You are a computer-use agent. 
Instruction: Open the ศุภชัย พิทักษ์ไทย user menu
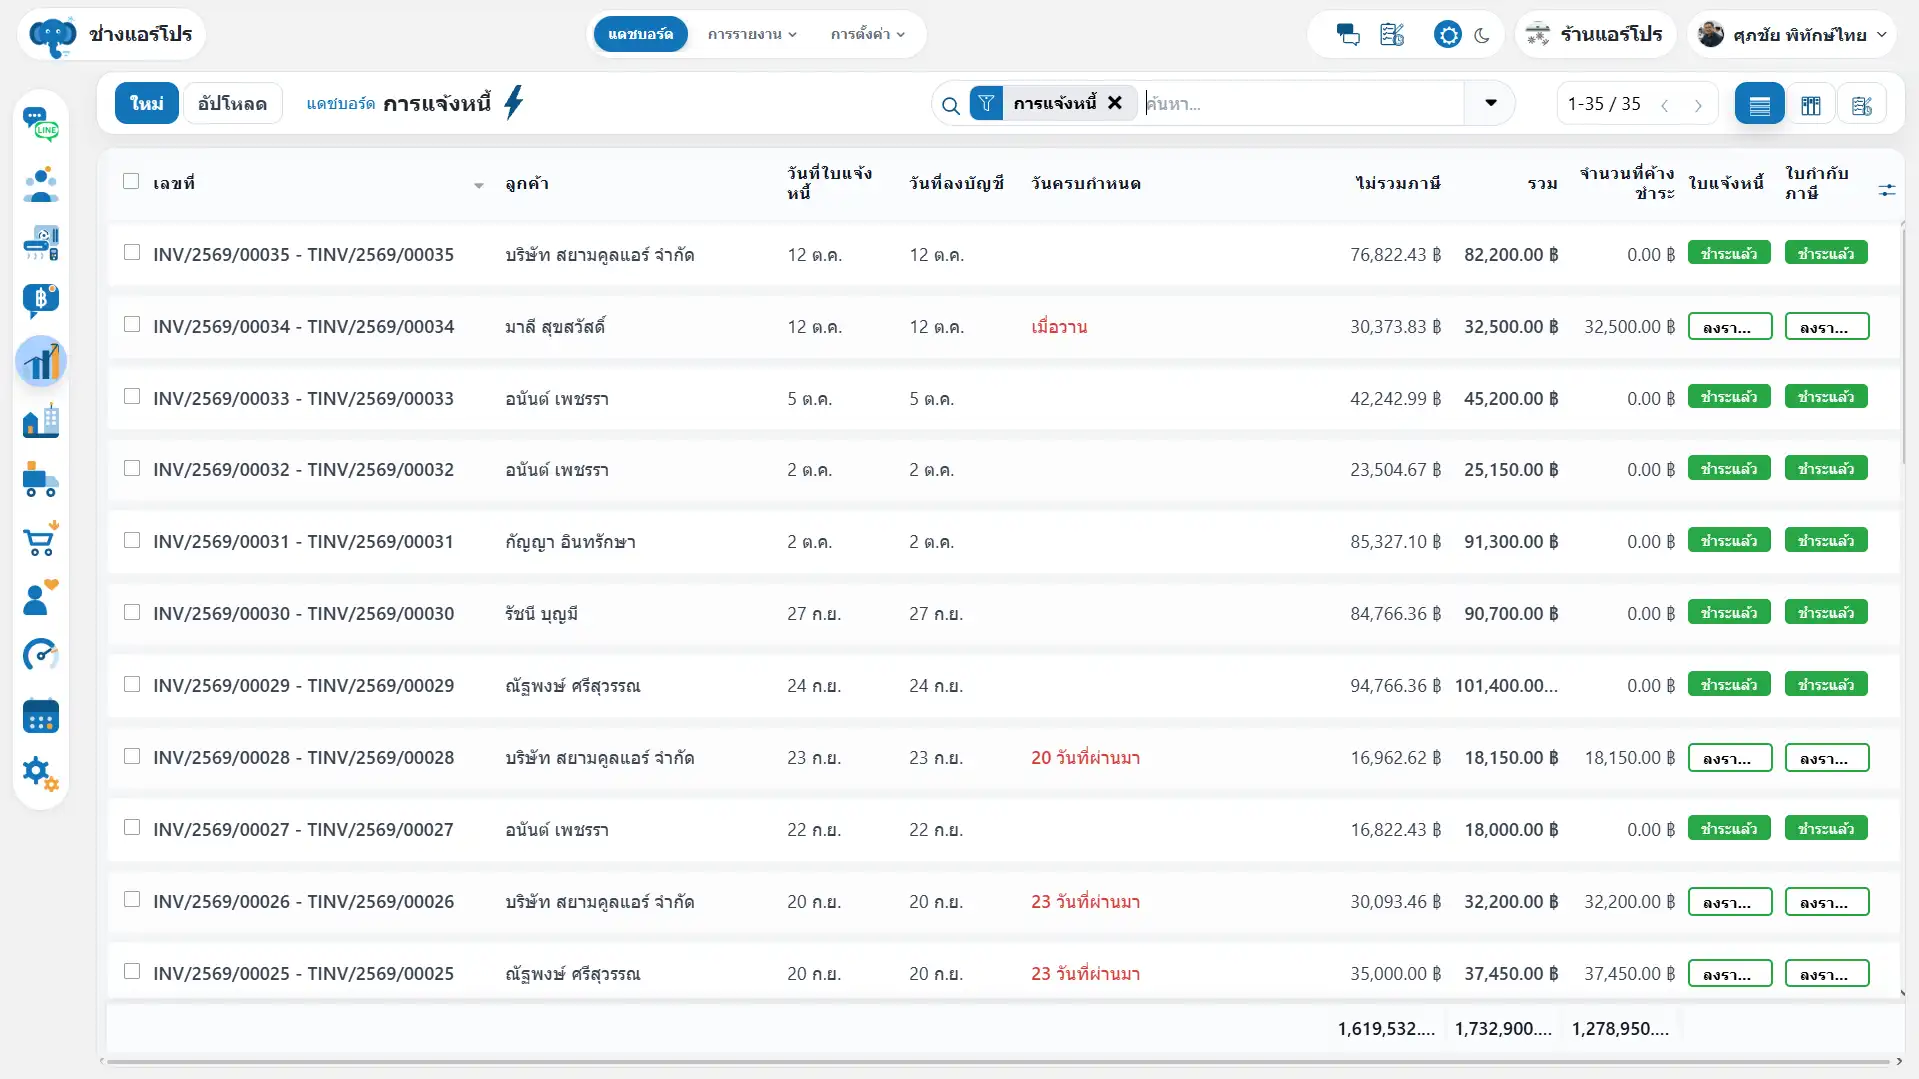coord(1792,35)
